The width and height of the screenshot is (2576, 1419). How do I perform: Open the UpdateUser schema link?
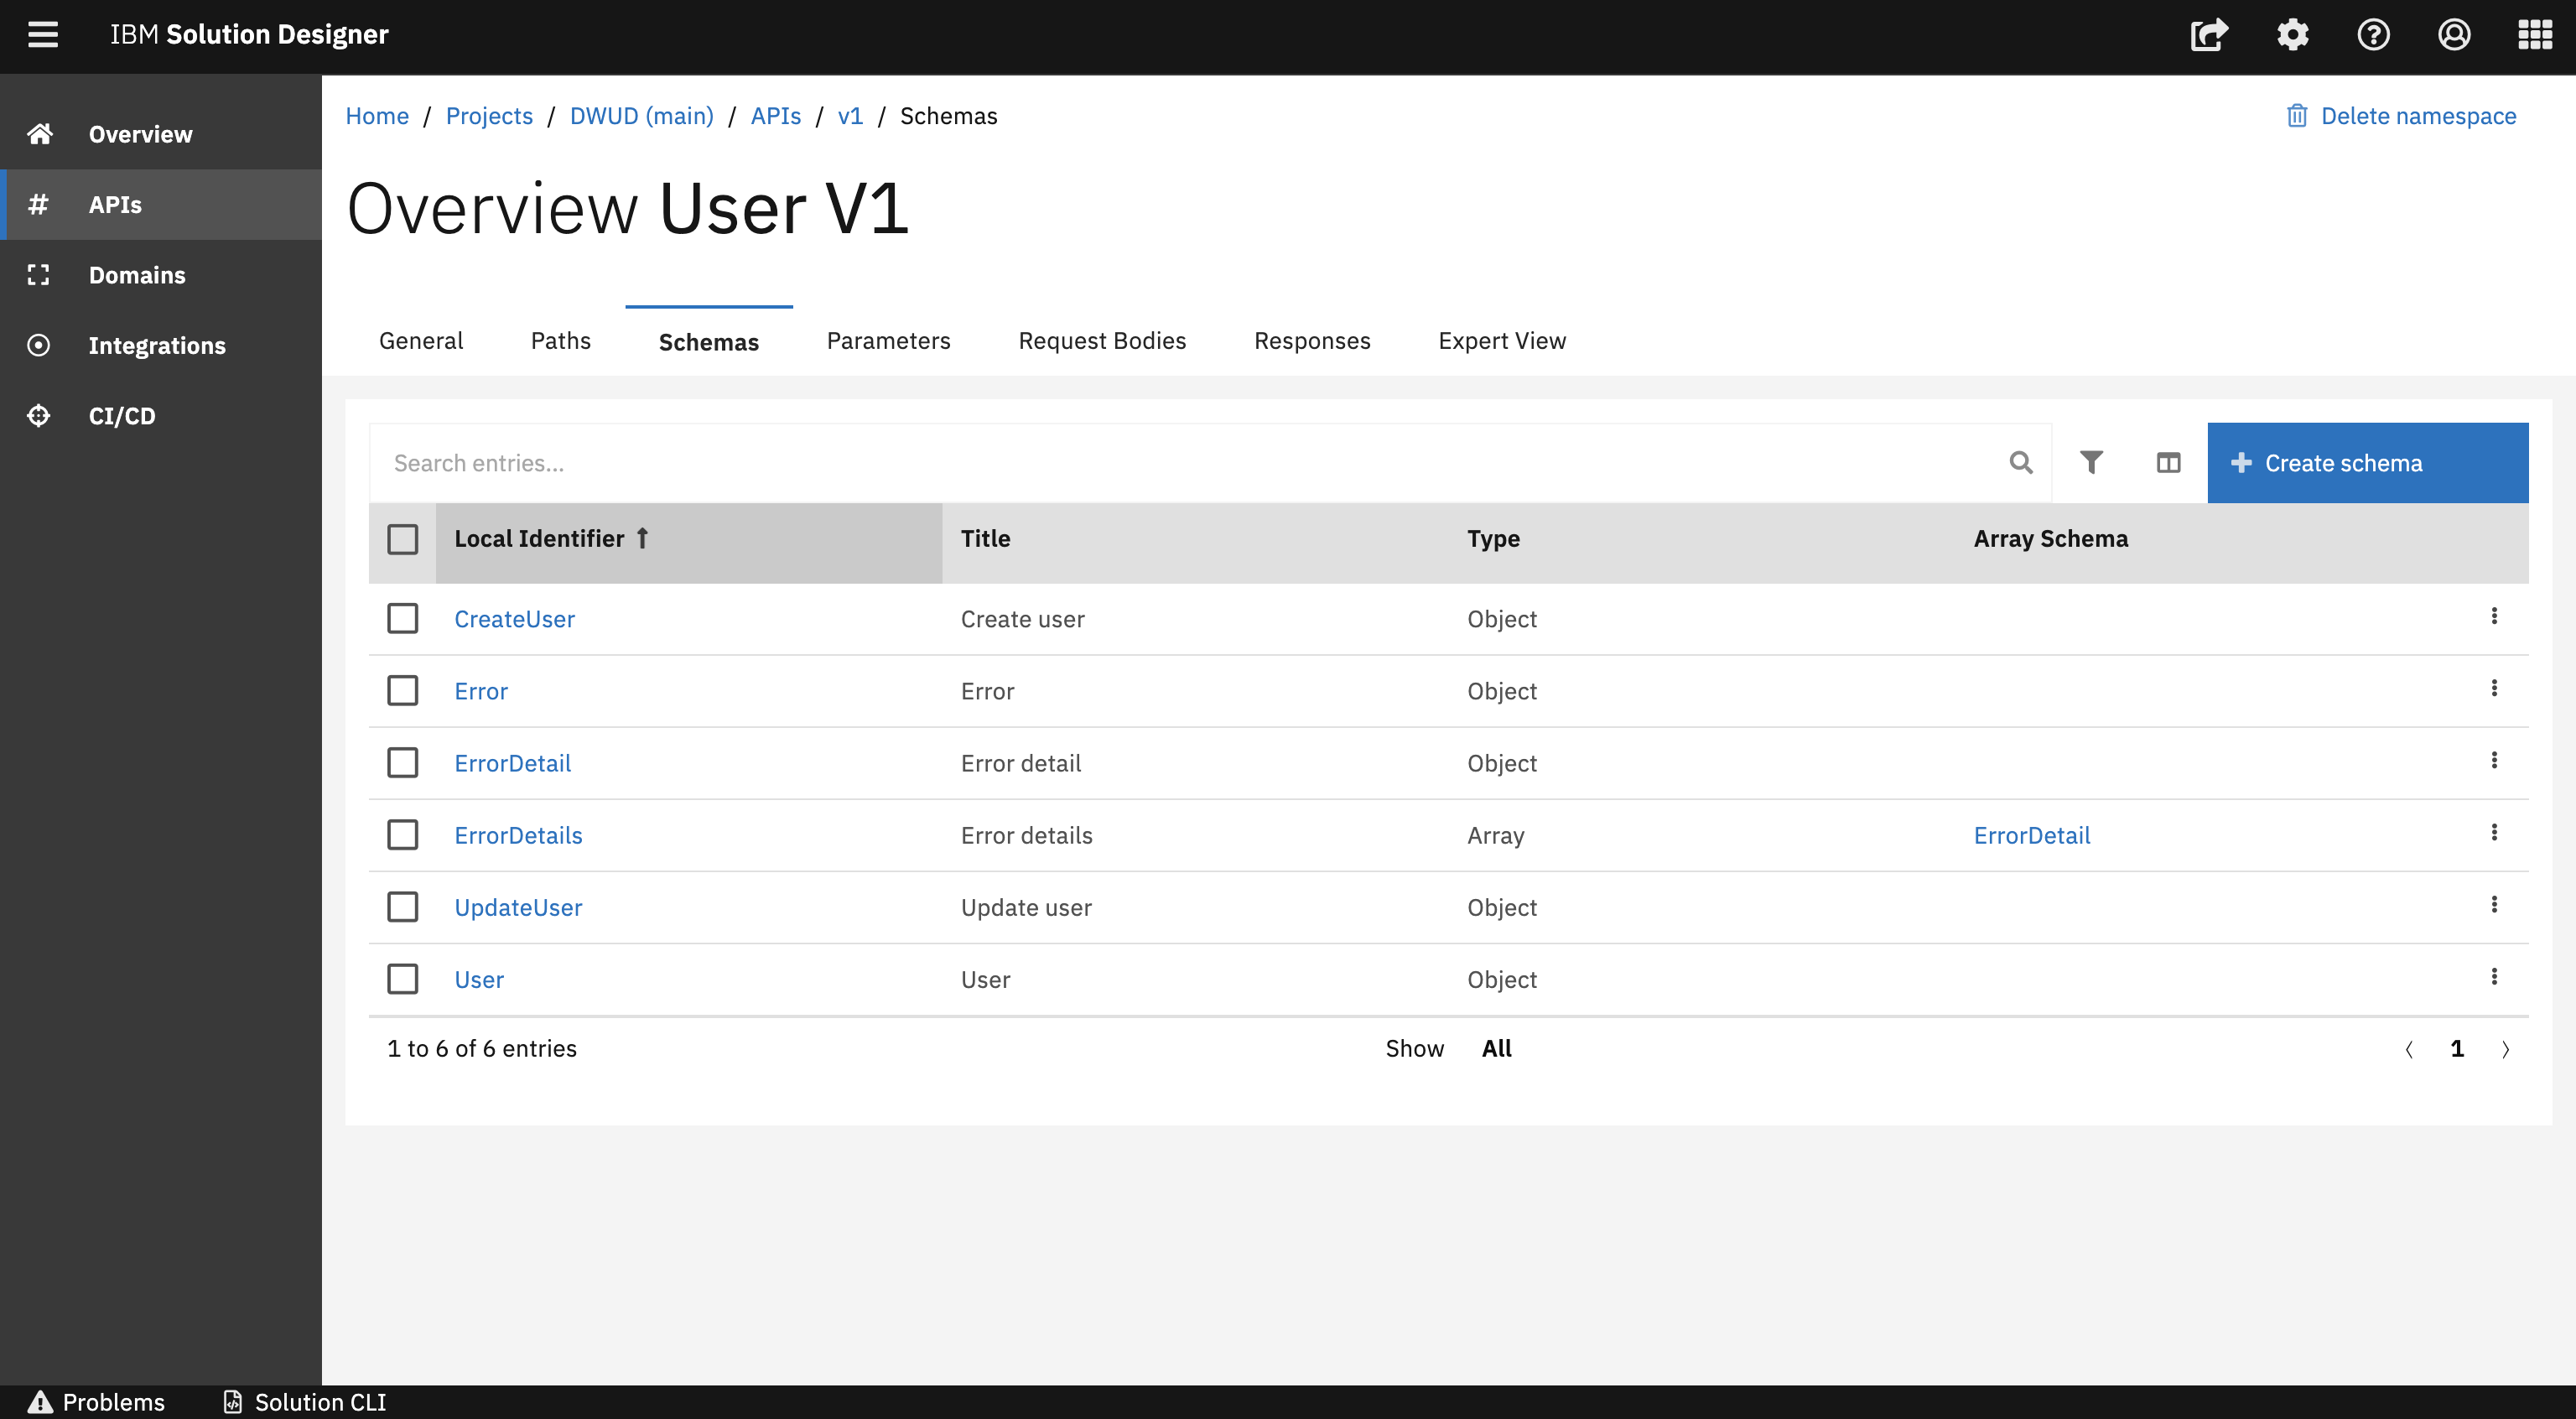(x=518, y=907)
